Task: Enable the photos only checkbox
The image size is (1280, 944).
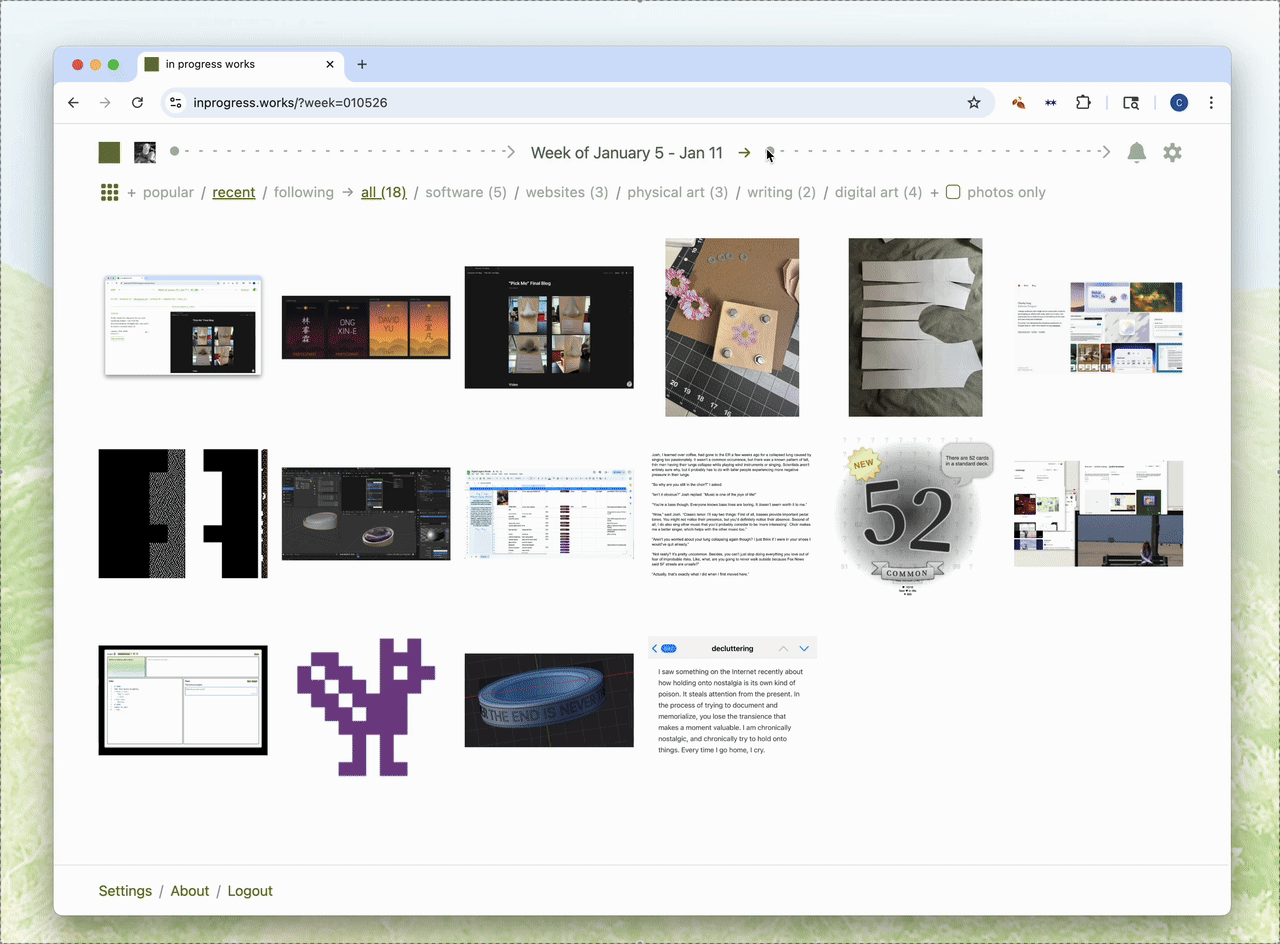Action: point(953,192)
